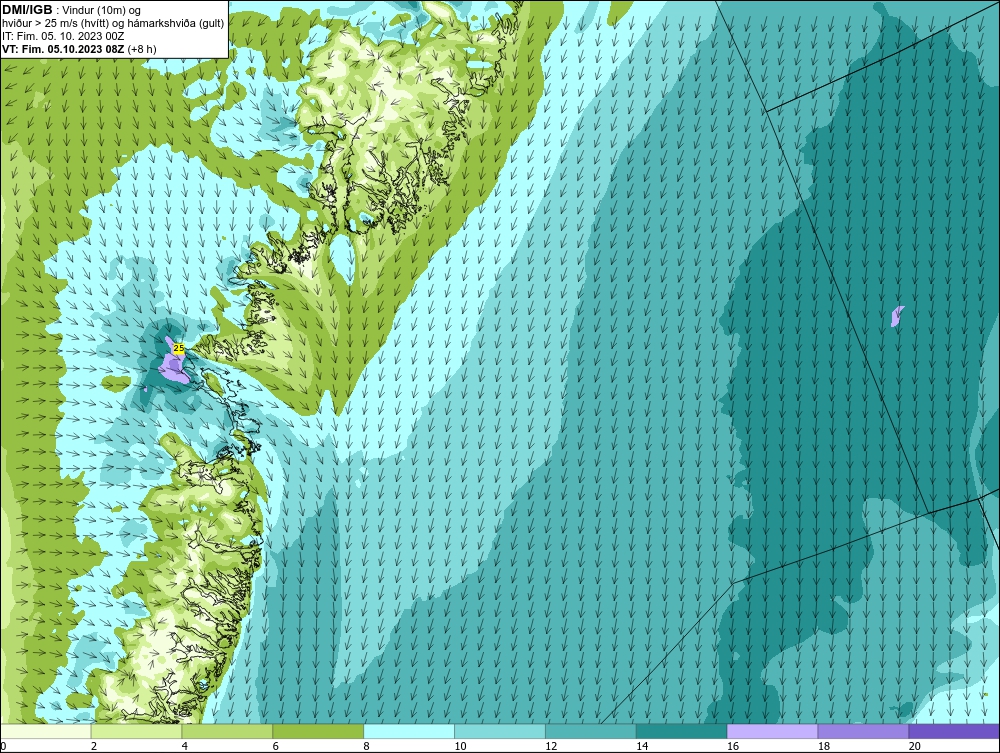
Task: Click the "DMI/IGB" title text
Action: (27, 10)
